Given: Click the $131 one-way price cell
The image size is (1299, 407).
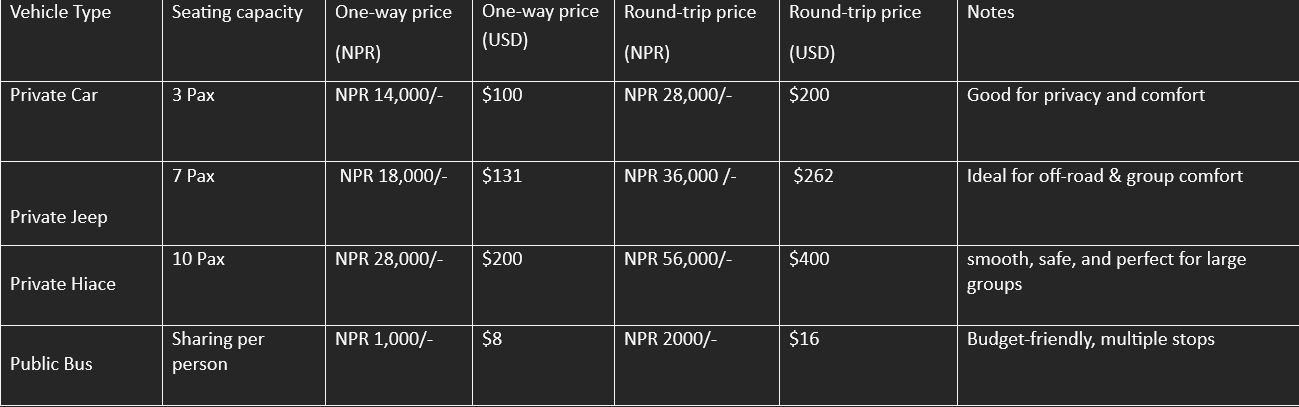Looking at the screenshot, I should click(x=502, y=177).
